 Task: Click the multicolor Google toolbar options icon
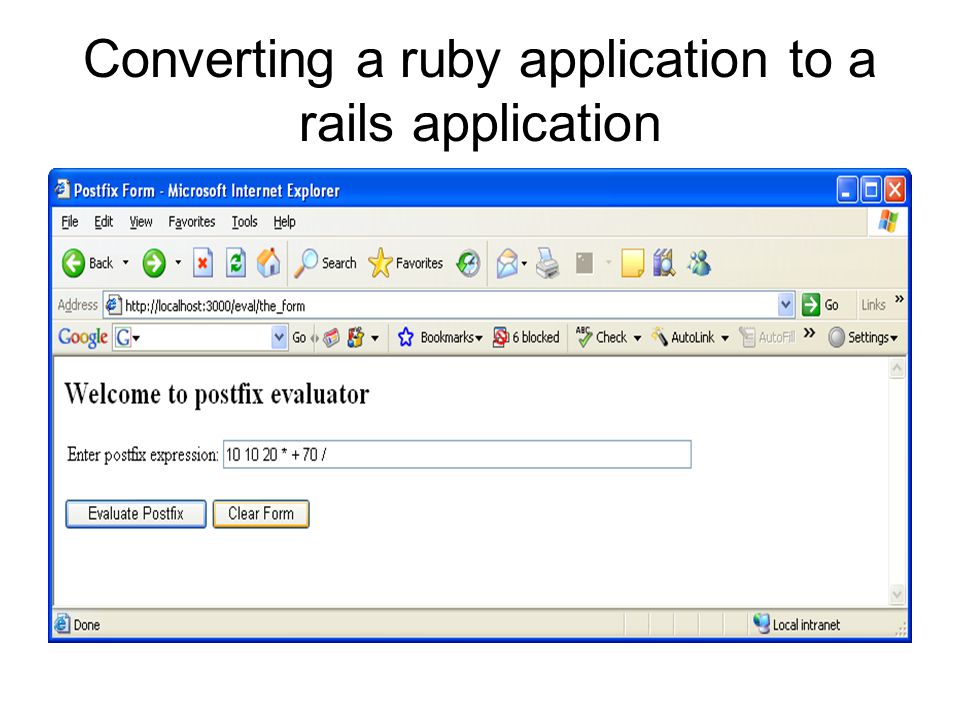[355, 337]
